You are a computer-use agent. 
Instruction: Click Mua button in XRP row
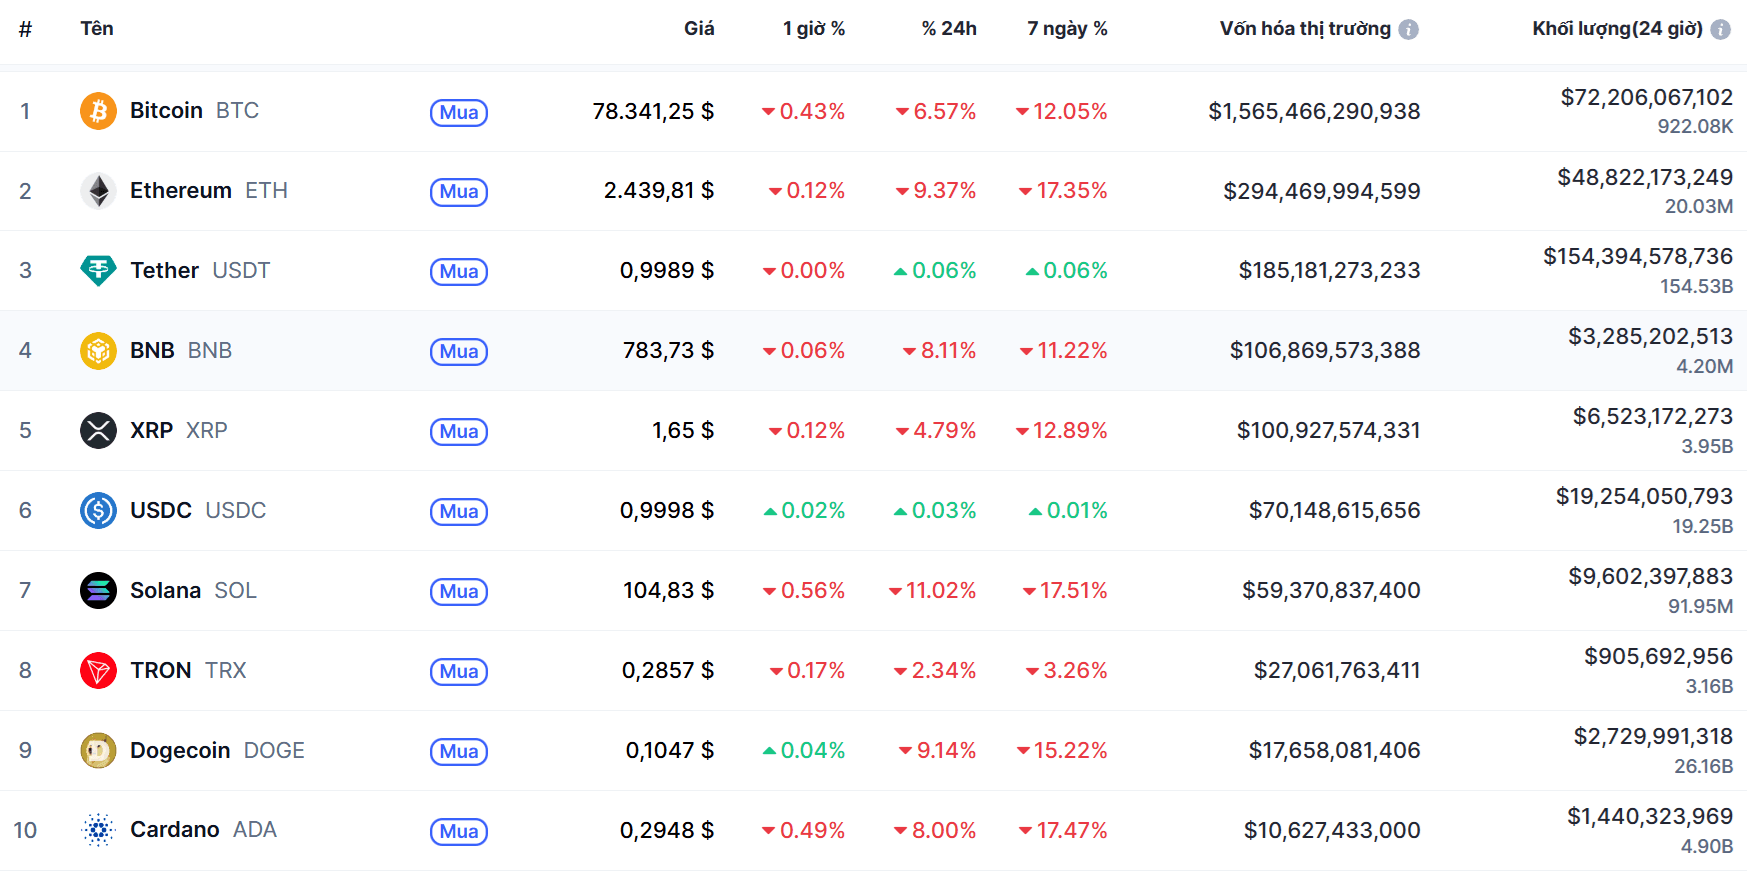click(x=459, y=432)
